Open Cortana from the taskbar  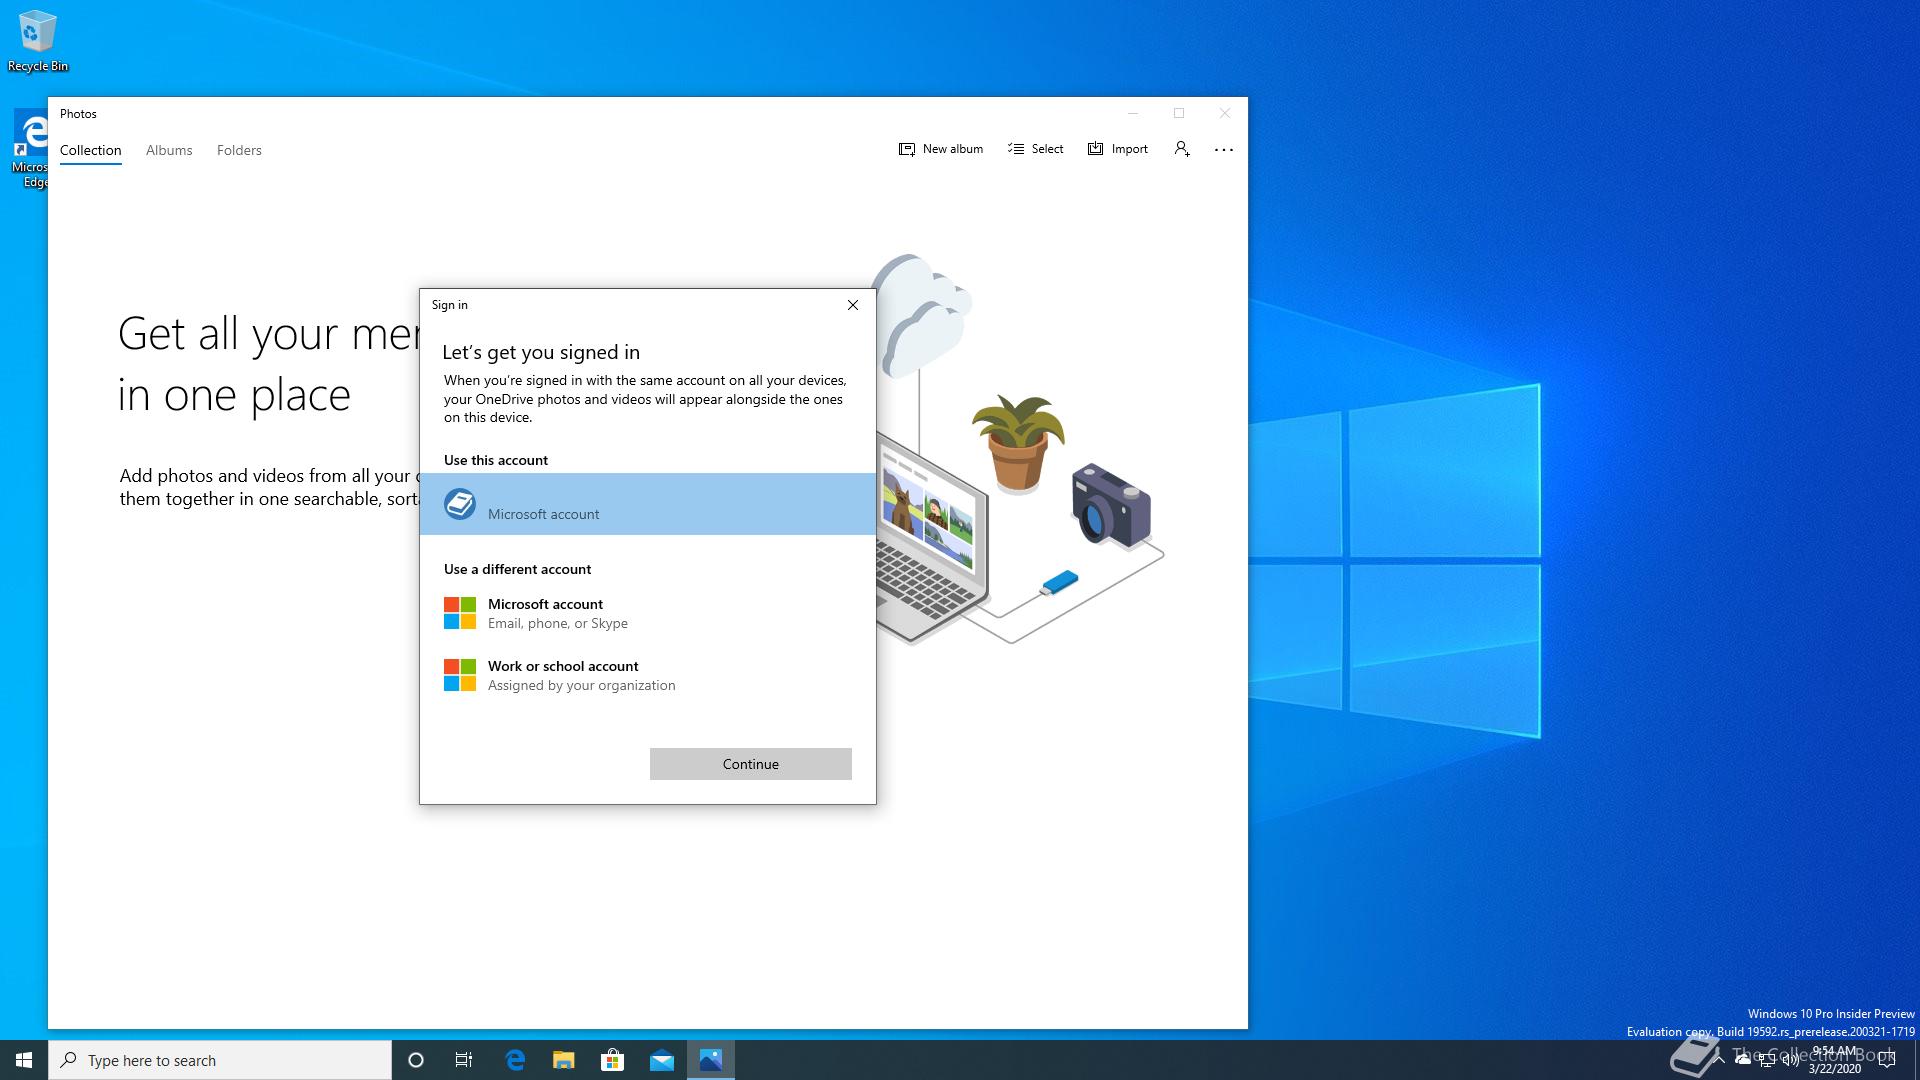pyautogui.click(x=416, y=1060)
